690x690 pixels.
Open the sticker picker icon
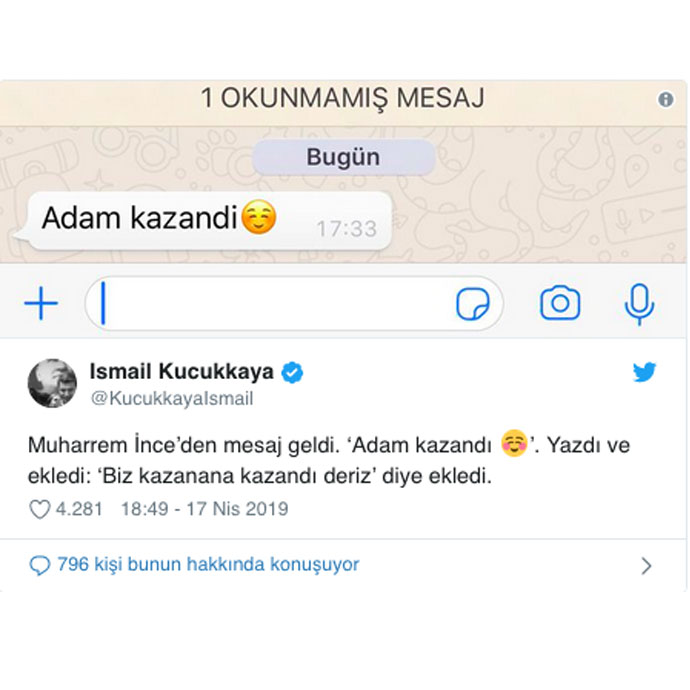tap(472, 304)
